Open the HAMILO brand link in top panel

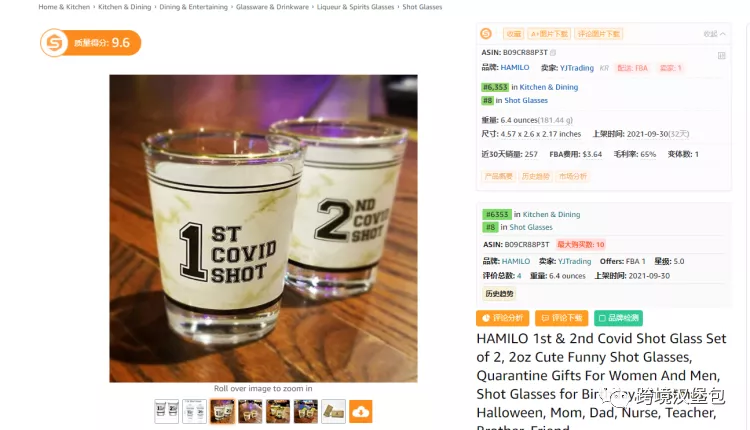click(515, 67)
